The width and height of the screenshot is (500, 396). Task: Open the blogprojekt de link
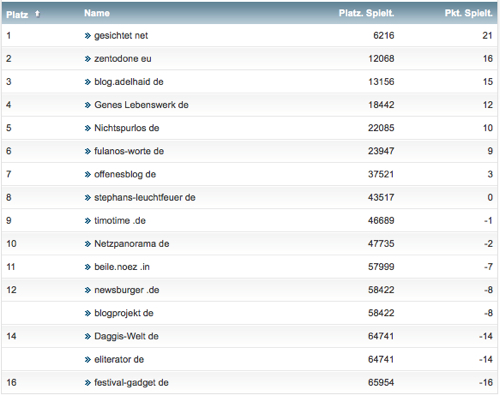124,313
